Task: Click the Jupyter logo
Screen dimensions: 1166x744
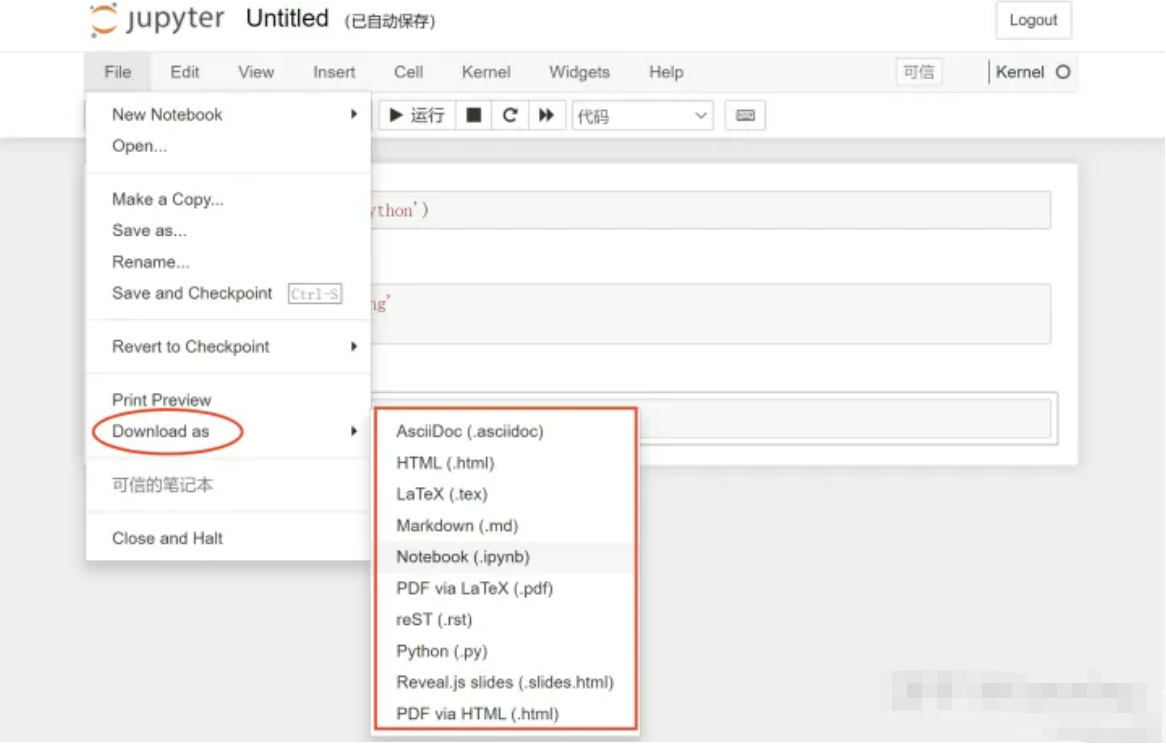Action: pyautogui.click(x=157, y=19)
